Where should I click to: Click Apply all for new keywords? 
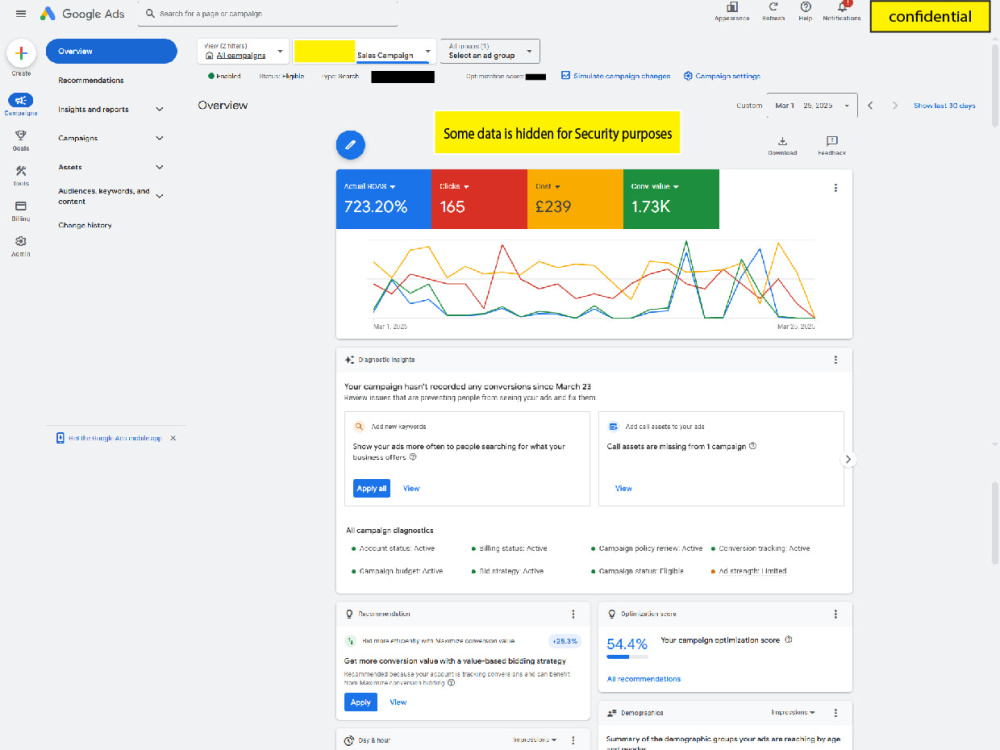tap(371, 489)
